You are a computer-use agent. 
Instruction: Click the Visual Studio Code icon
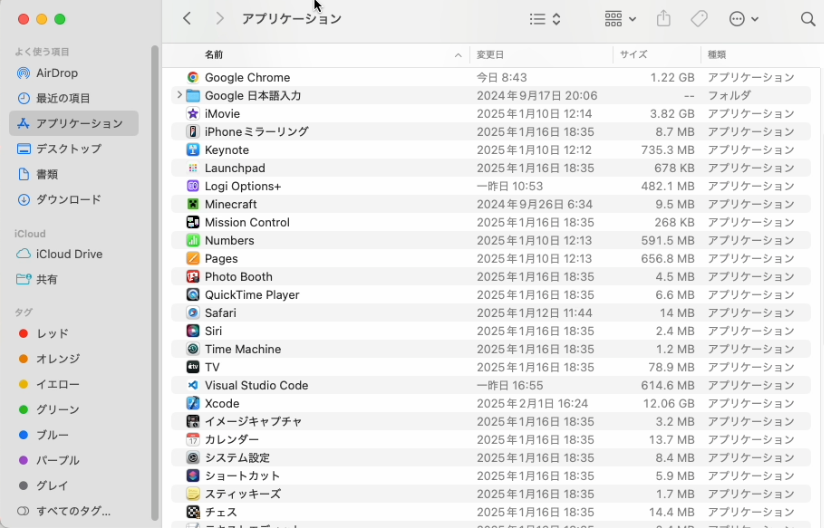pyautogui.click(x=193, y=385)
